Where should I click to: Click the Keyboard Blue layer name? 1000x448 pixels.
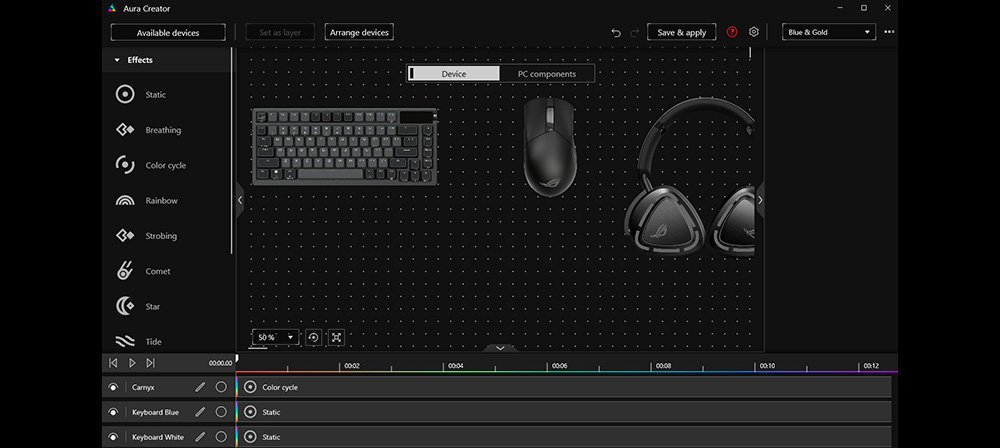tap(155, 412)
